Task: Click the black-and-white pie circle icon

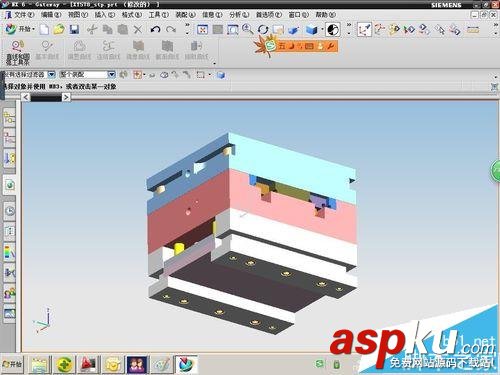Action: (333, 30)
